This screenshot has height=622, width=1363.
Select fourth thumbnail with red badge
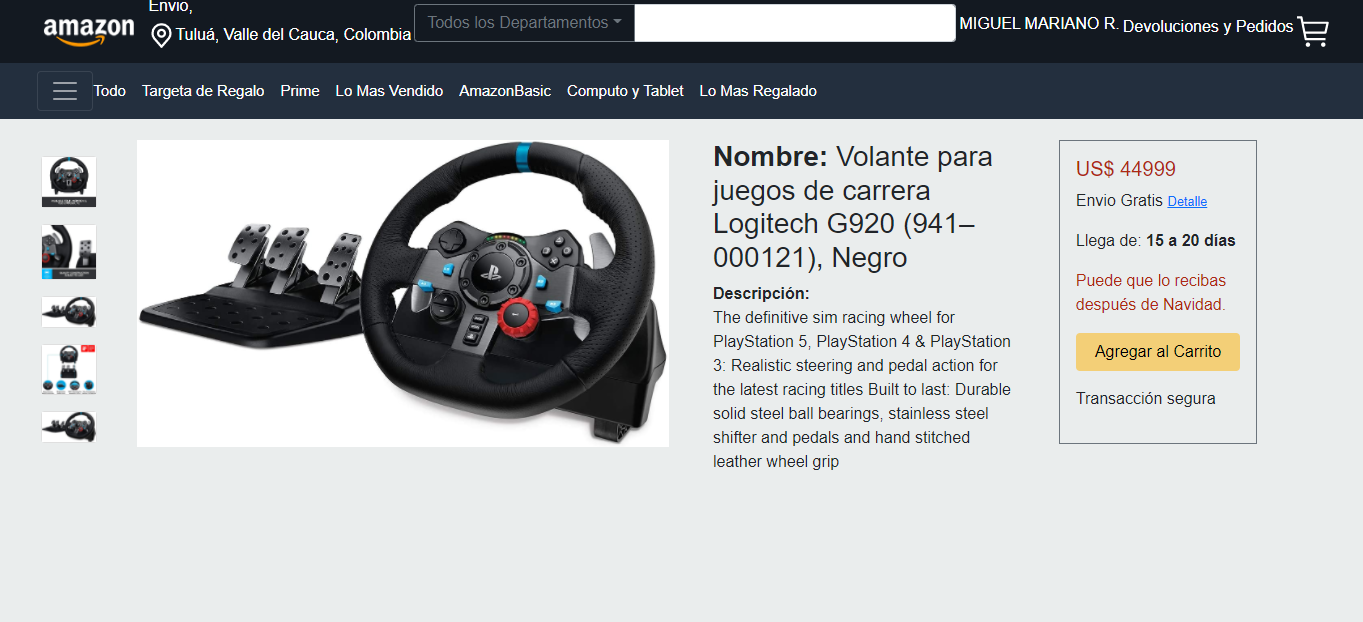coord(69,370)
